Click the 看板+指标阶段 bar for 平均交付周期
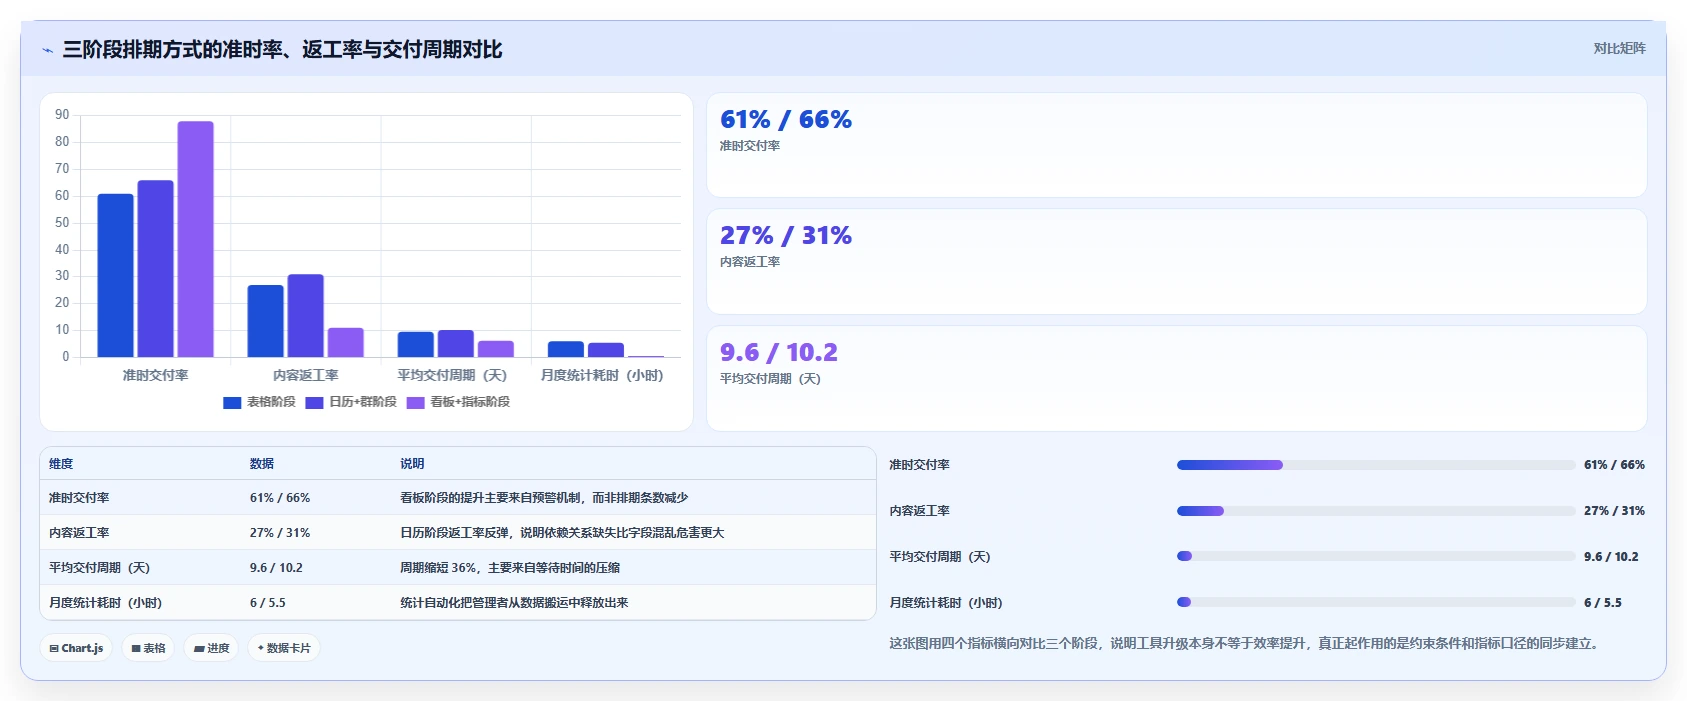Image resolution: width=1687 pixels, height=701 pixels. coord(495,349)
